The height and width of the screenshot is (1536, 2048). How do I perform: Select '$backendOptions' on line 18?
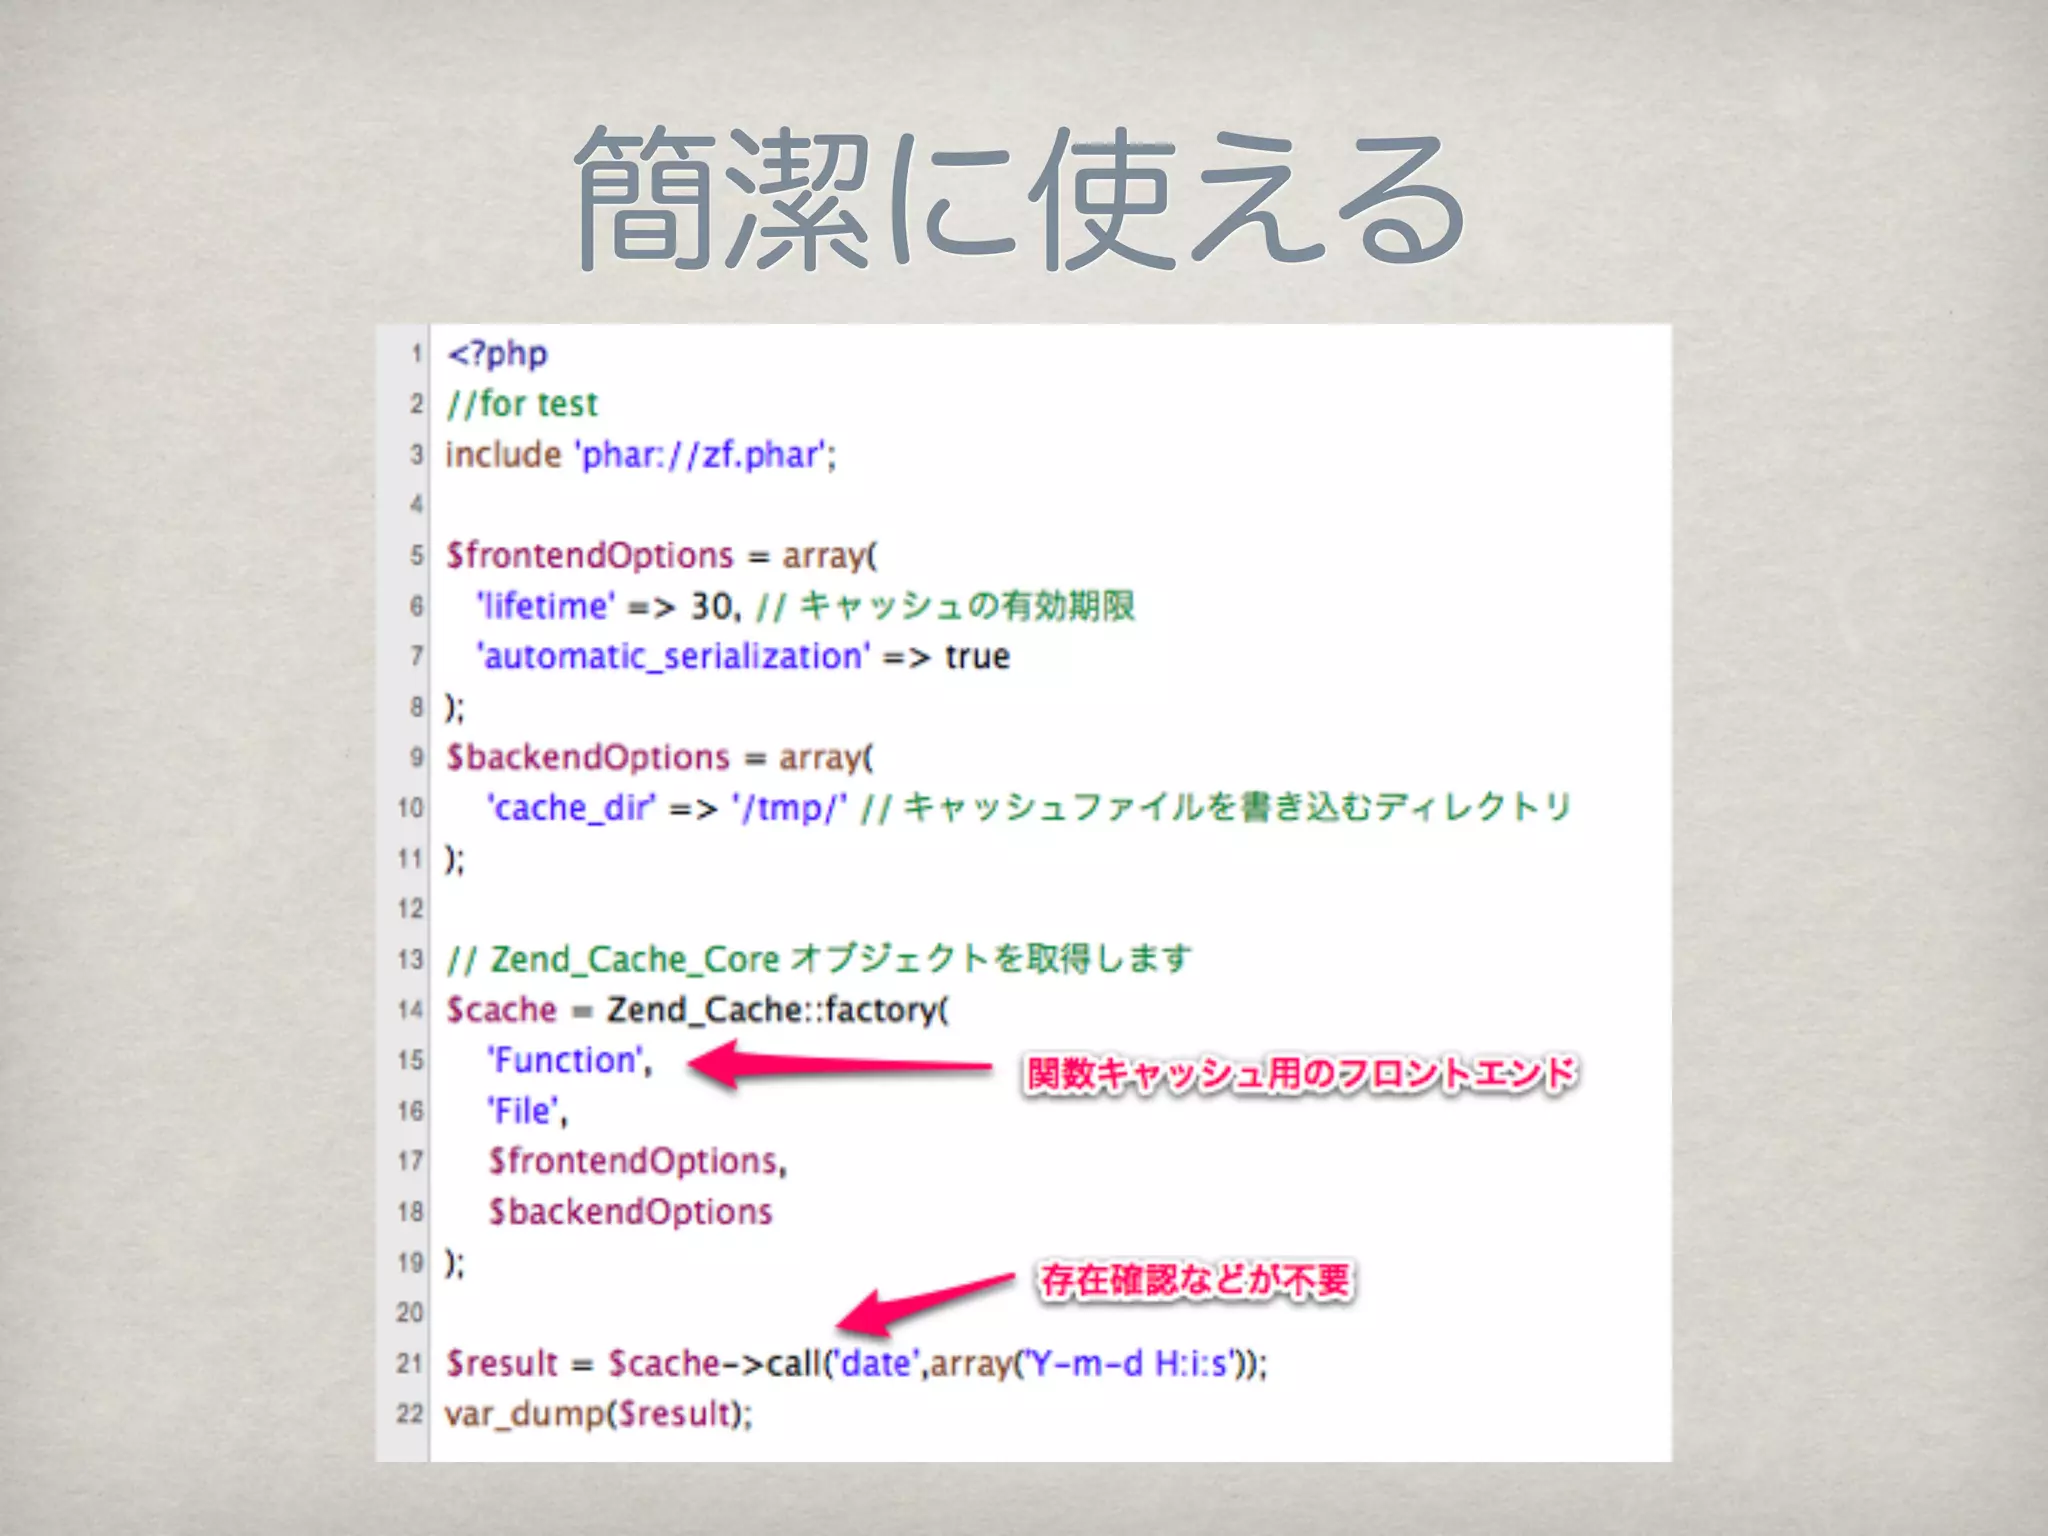(630, 1212)
